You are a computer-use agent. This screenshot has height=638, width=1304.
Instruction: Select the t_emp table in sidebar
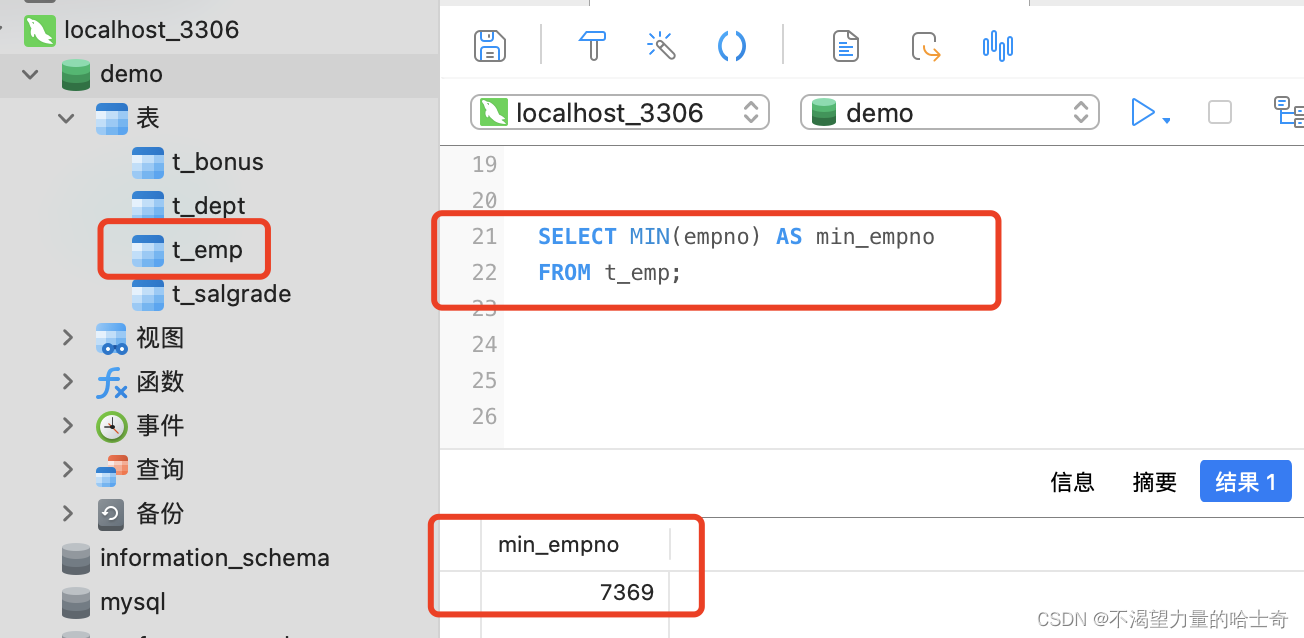[206, 250]
